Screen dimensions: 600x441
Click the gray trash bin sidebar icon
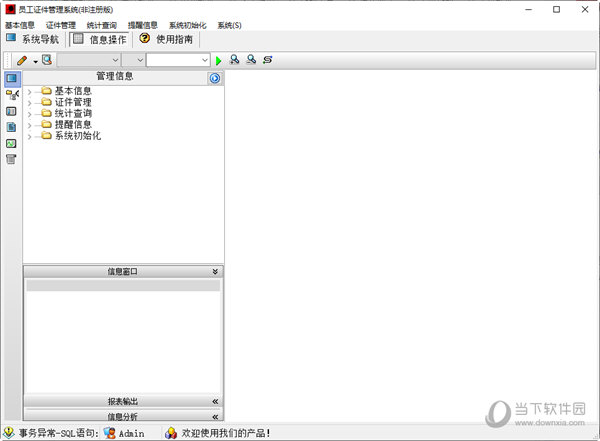pyautogui.click(x=11, y=159)
